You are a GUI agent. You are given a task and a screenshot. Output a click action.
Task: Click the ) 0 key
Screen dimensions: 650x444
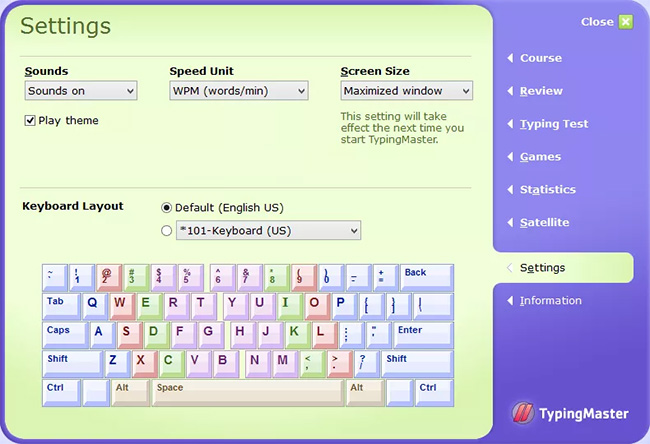click(x=331, y=277)
